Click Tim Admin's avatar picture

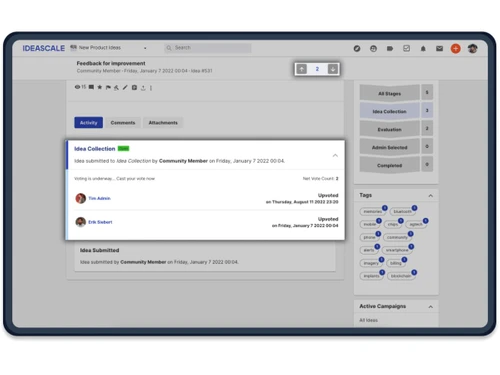[81, 198]
